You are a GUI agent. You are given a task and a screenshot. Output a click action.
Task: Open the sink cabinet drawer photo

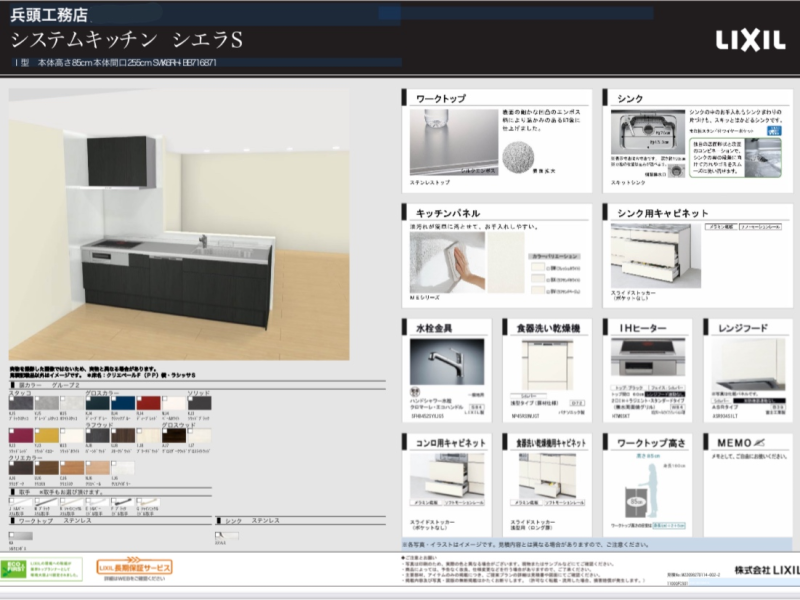(x=656, y=256)
